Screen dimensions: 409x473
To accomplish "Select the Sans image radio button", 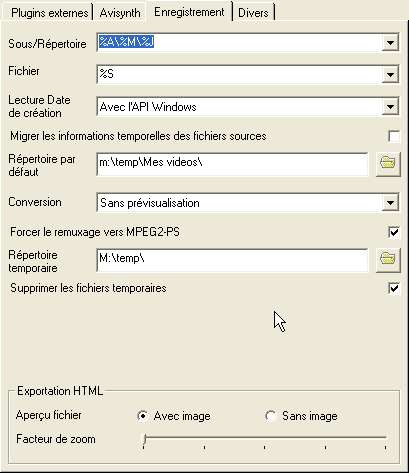I will pyautogui.click(x=270, y=416).
